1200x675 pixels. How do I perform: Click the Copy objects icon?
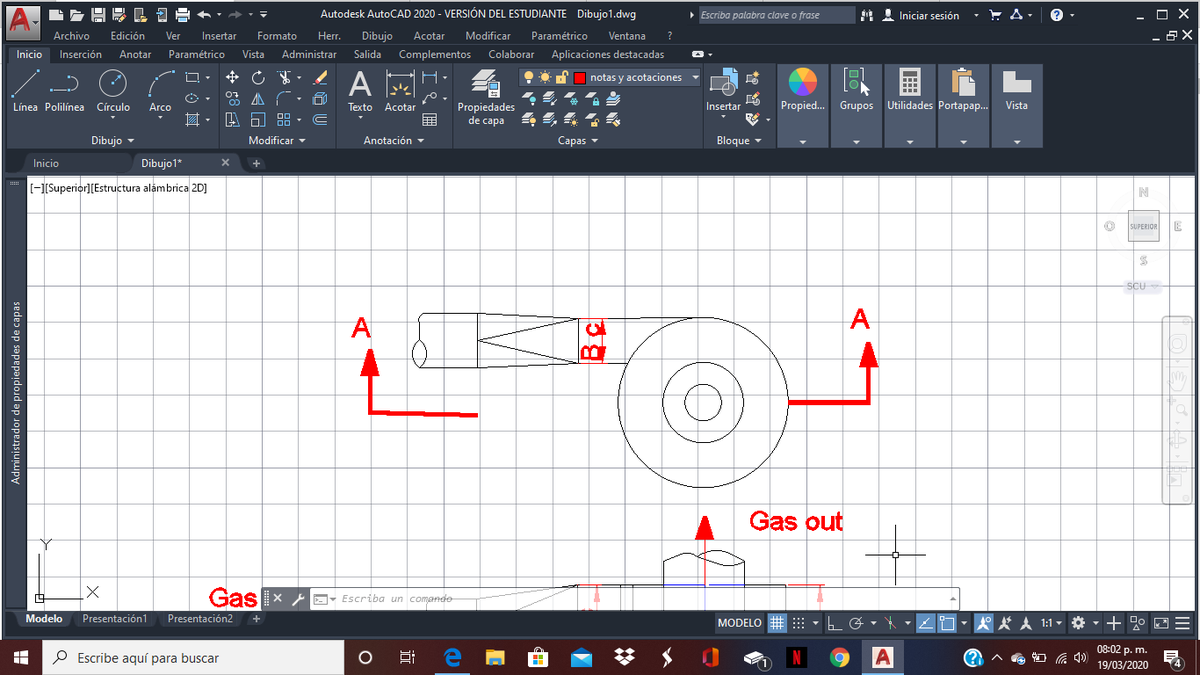pyautogui.click(x=232, y=98)
